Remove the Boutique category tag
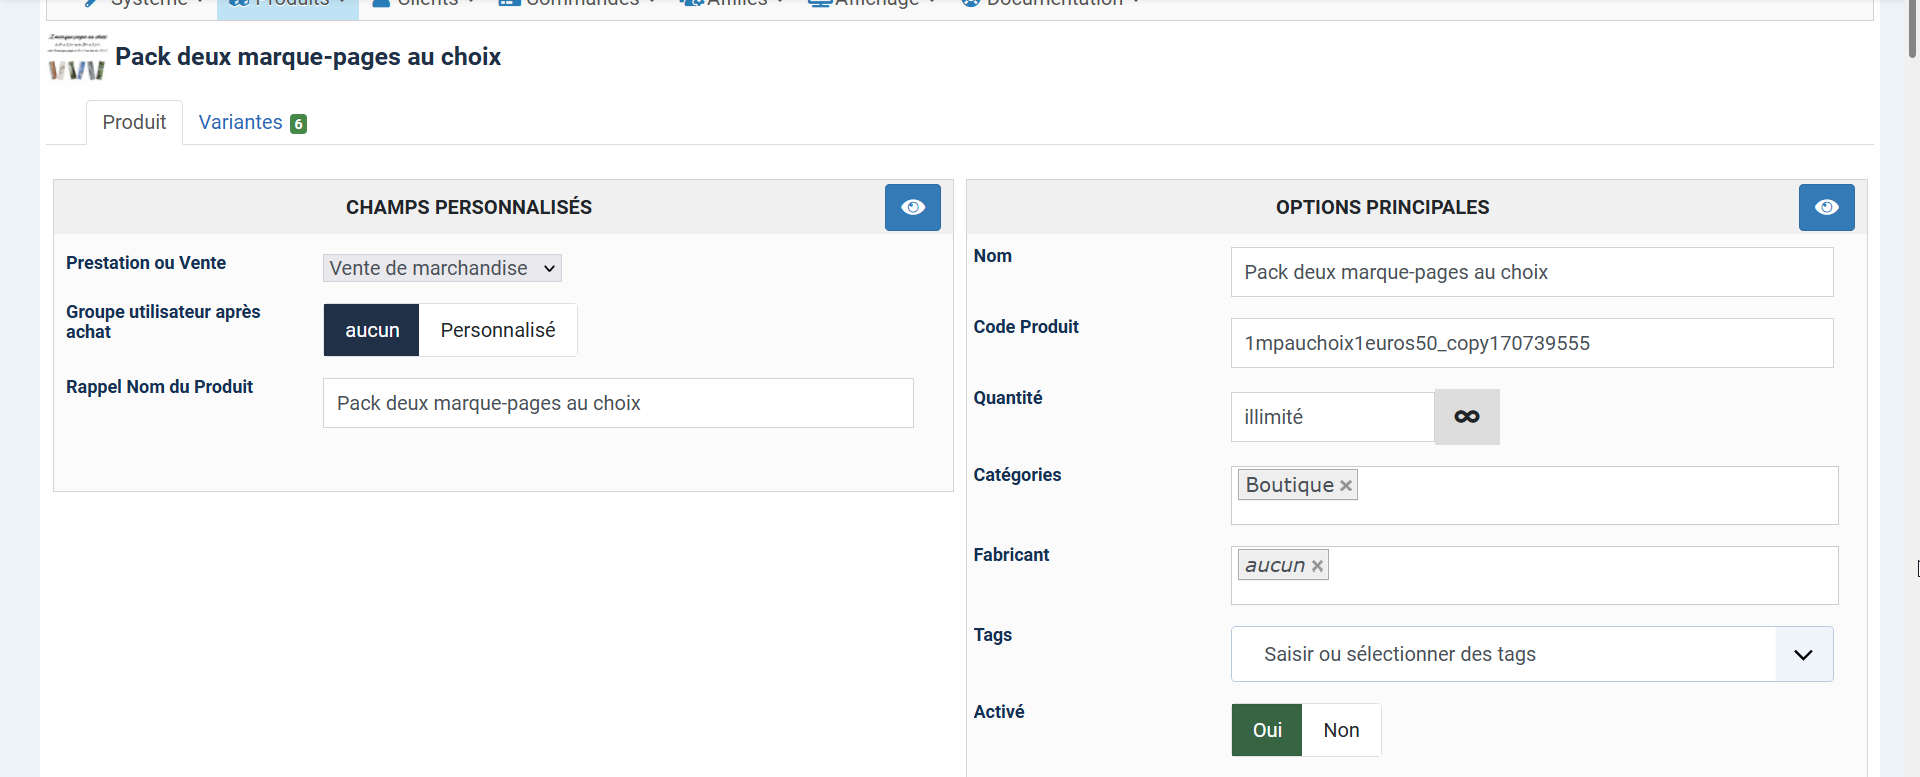Screen dimensions: 1920x777 (1346, 486)
